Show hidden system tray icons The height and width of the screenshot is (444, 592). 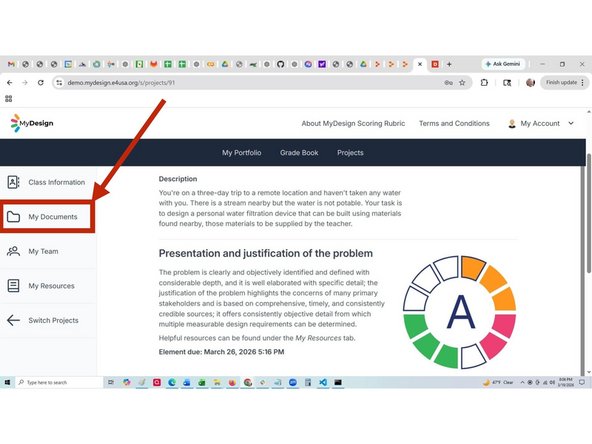pos(523,382)
